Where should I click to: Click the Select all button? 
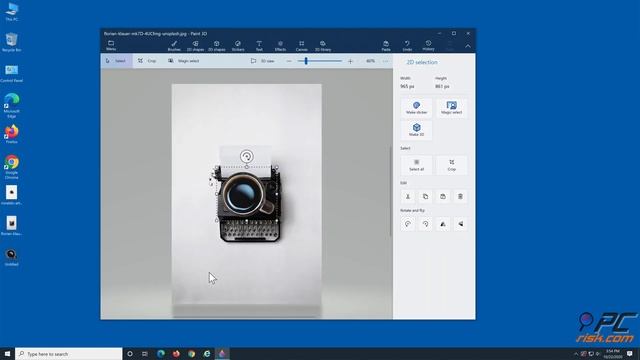coord(416,165)
